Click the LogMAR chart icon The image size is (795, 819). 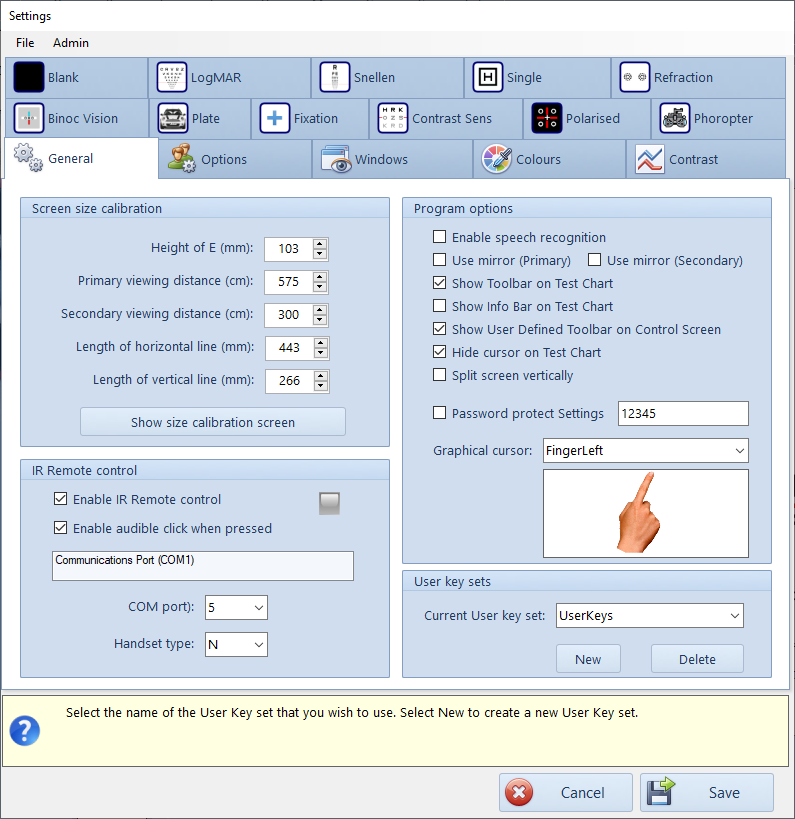(x=172, y=78)
